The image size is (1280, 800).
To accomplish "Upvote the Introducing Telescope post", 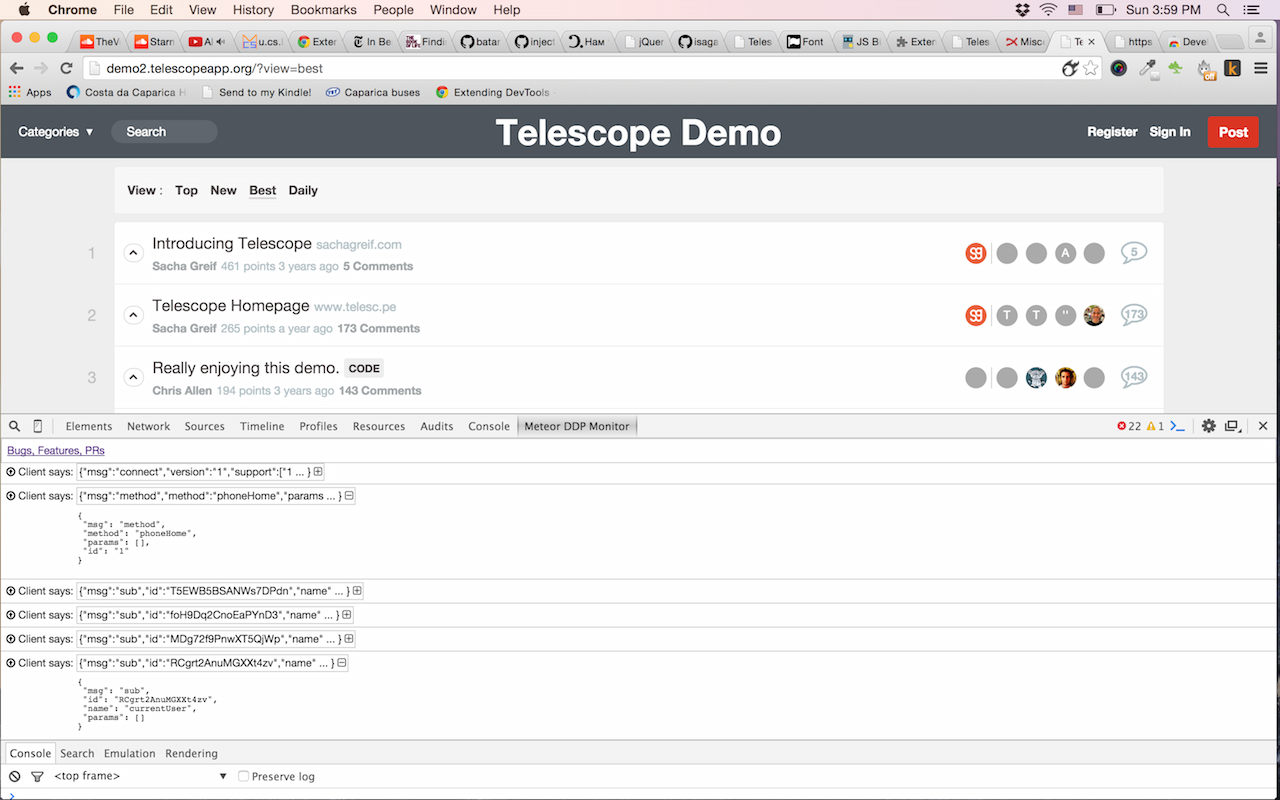I will (x=133, y=253).
